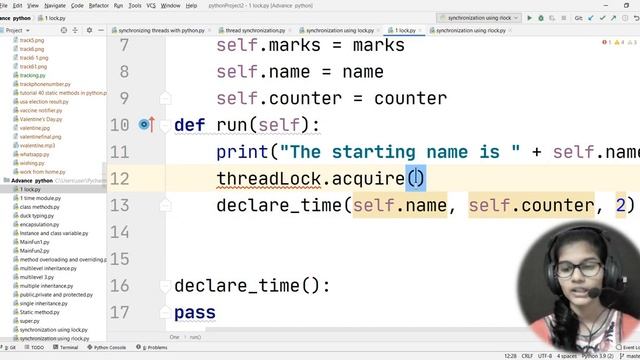Click the fold marker at line 17
Image resolution: width=640 pixels, height=360 pixels.
165,312
